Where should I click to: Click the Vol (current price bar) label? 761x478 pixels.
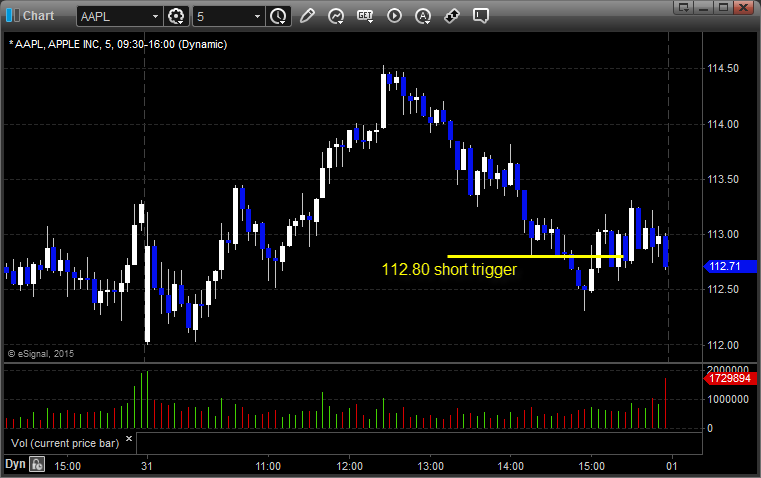[65, 443]
